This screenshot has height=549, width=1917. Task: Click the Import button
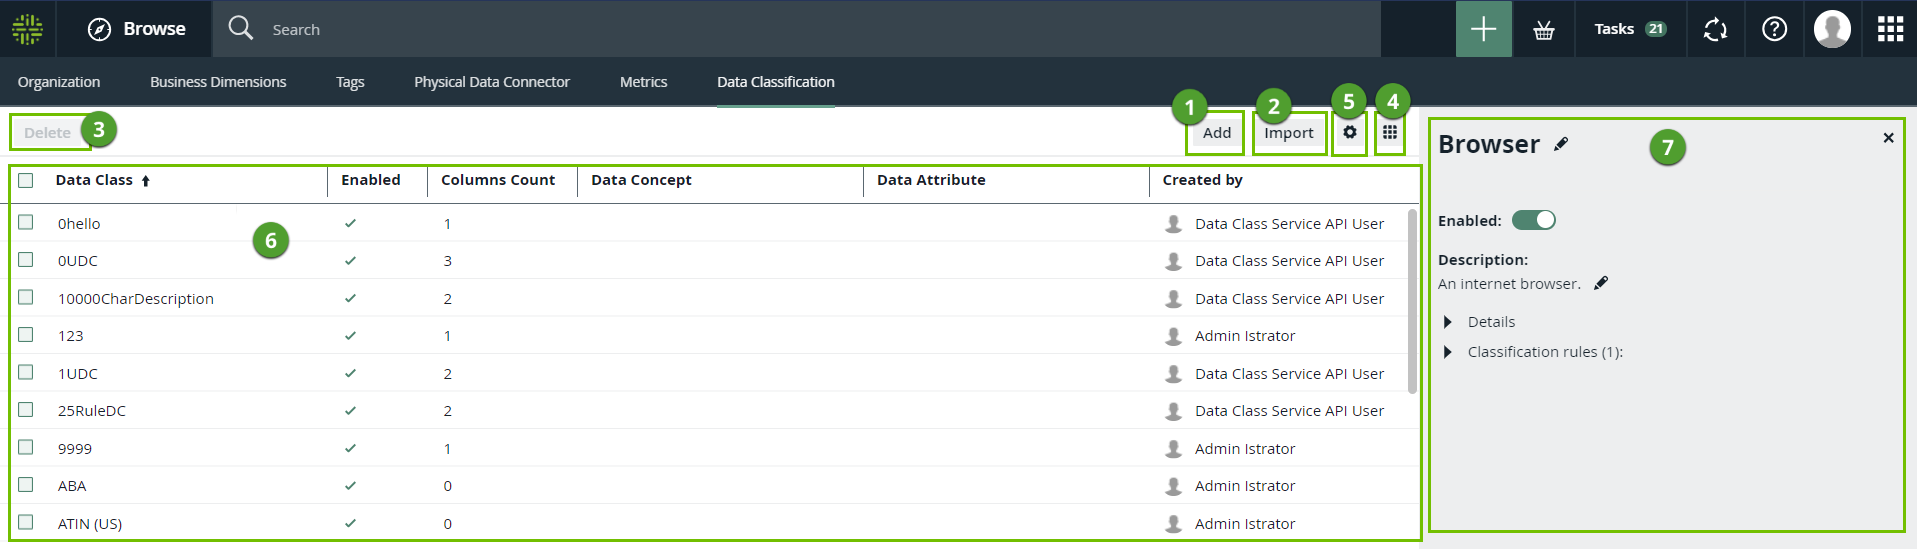pos(1288,133)
